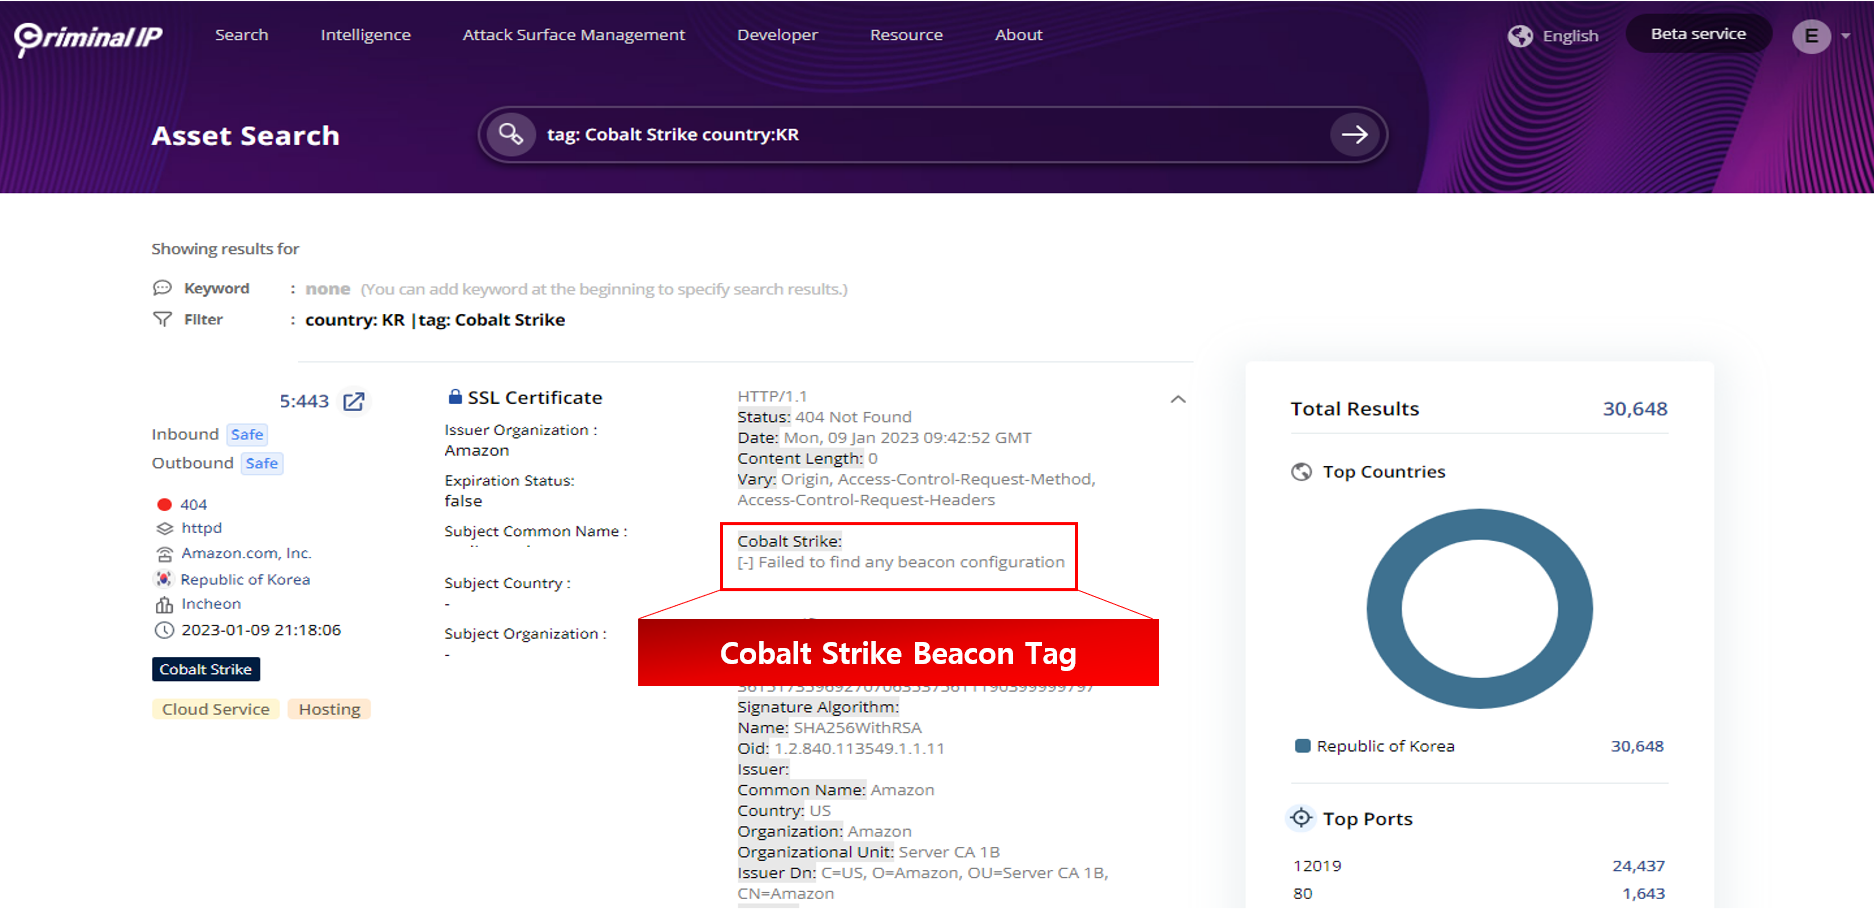Click the Incheon city building icon

pyautogui.click(x=164, y=604)
